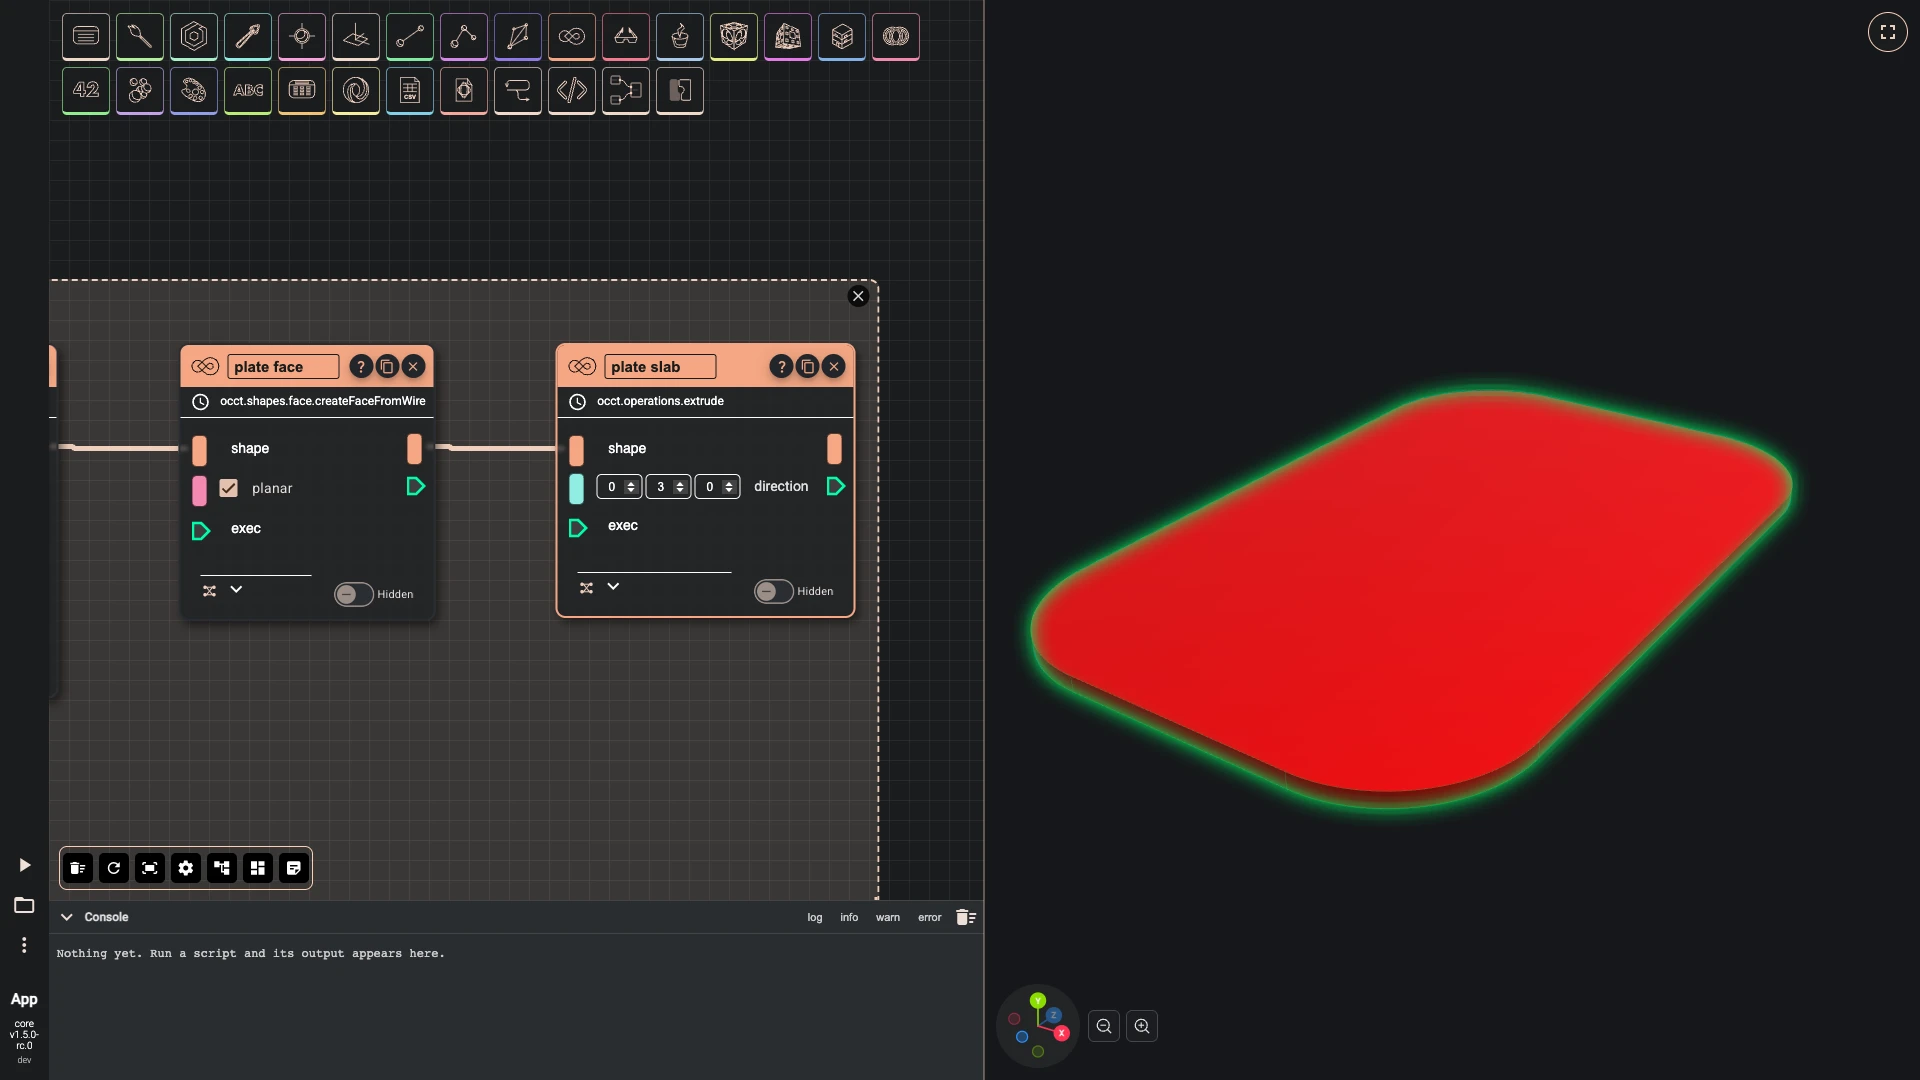Uncheck the planar checkbox

(229, 488)
